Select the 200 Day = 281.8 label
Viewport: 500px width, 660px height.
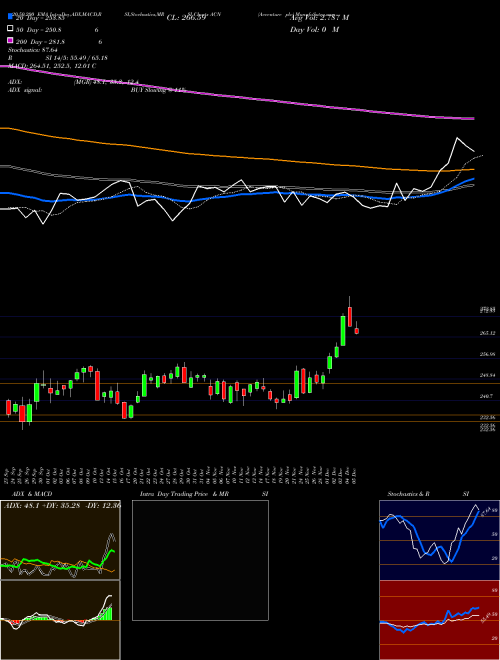click(x=40, y=42)
